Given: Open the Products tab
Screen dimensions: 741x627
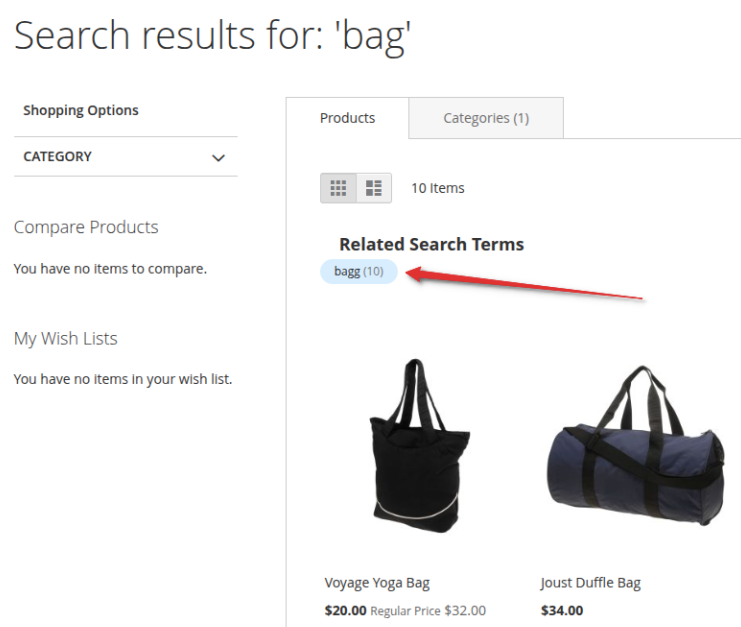Looking at the screenshot, I should pyautogui.click(x=347, y=118).
